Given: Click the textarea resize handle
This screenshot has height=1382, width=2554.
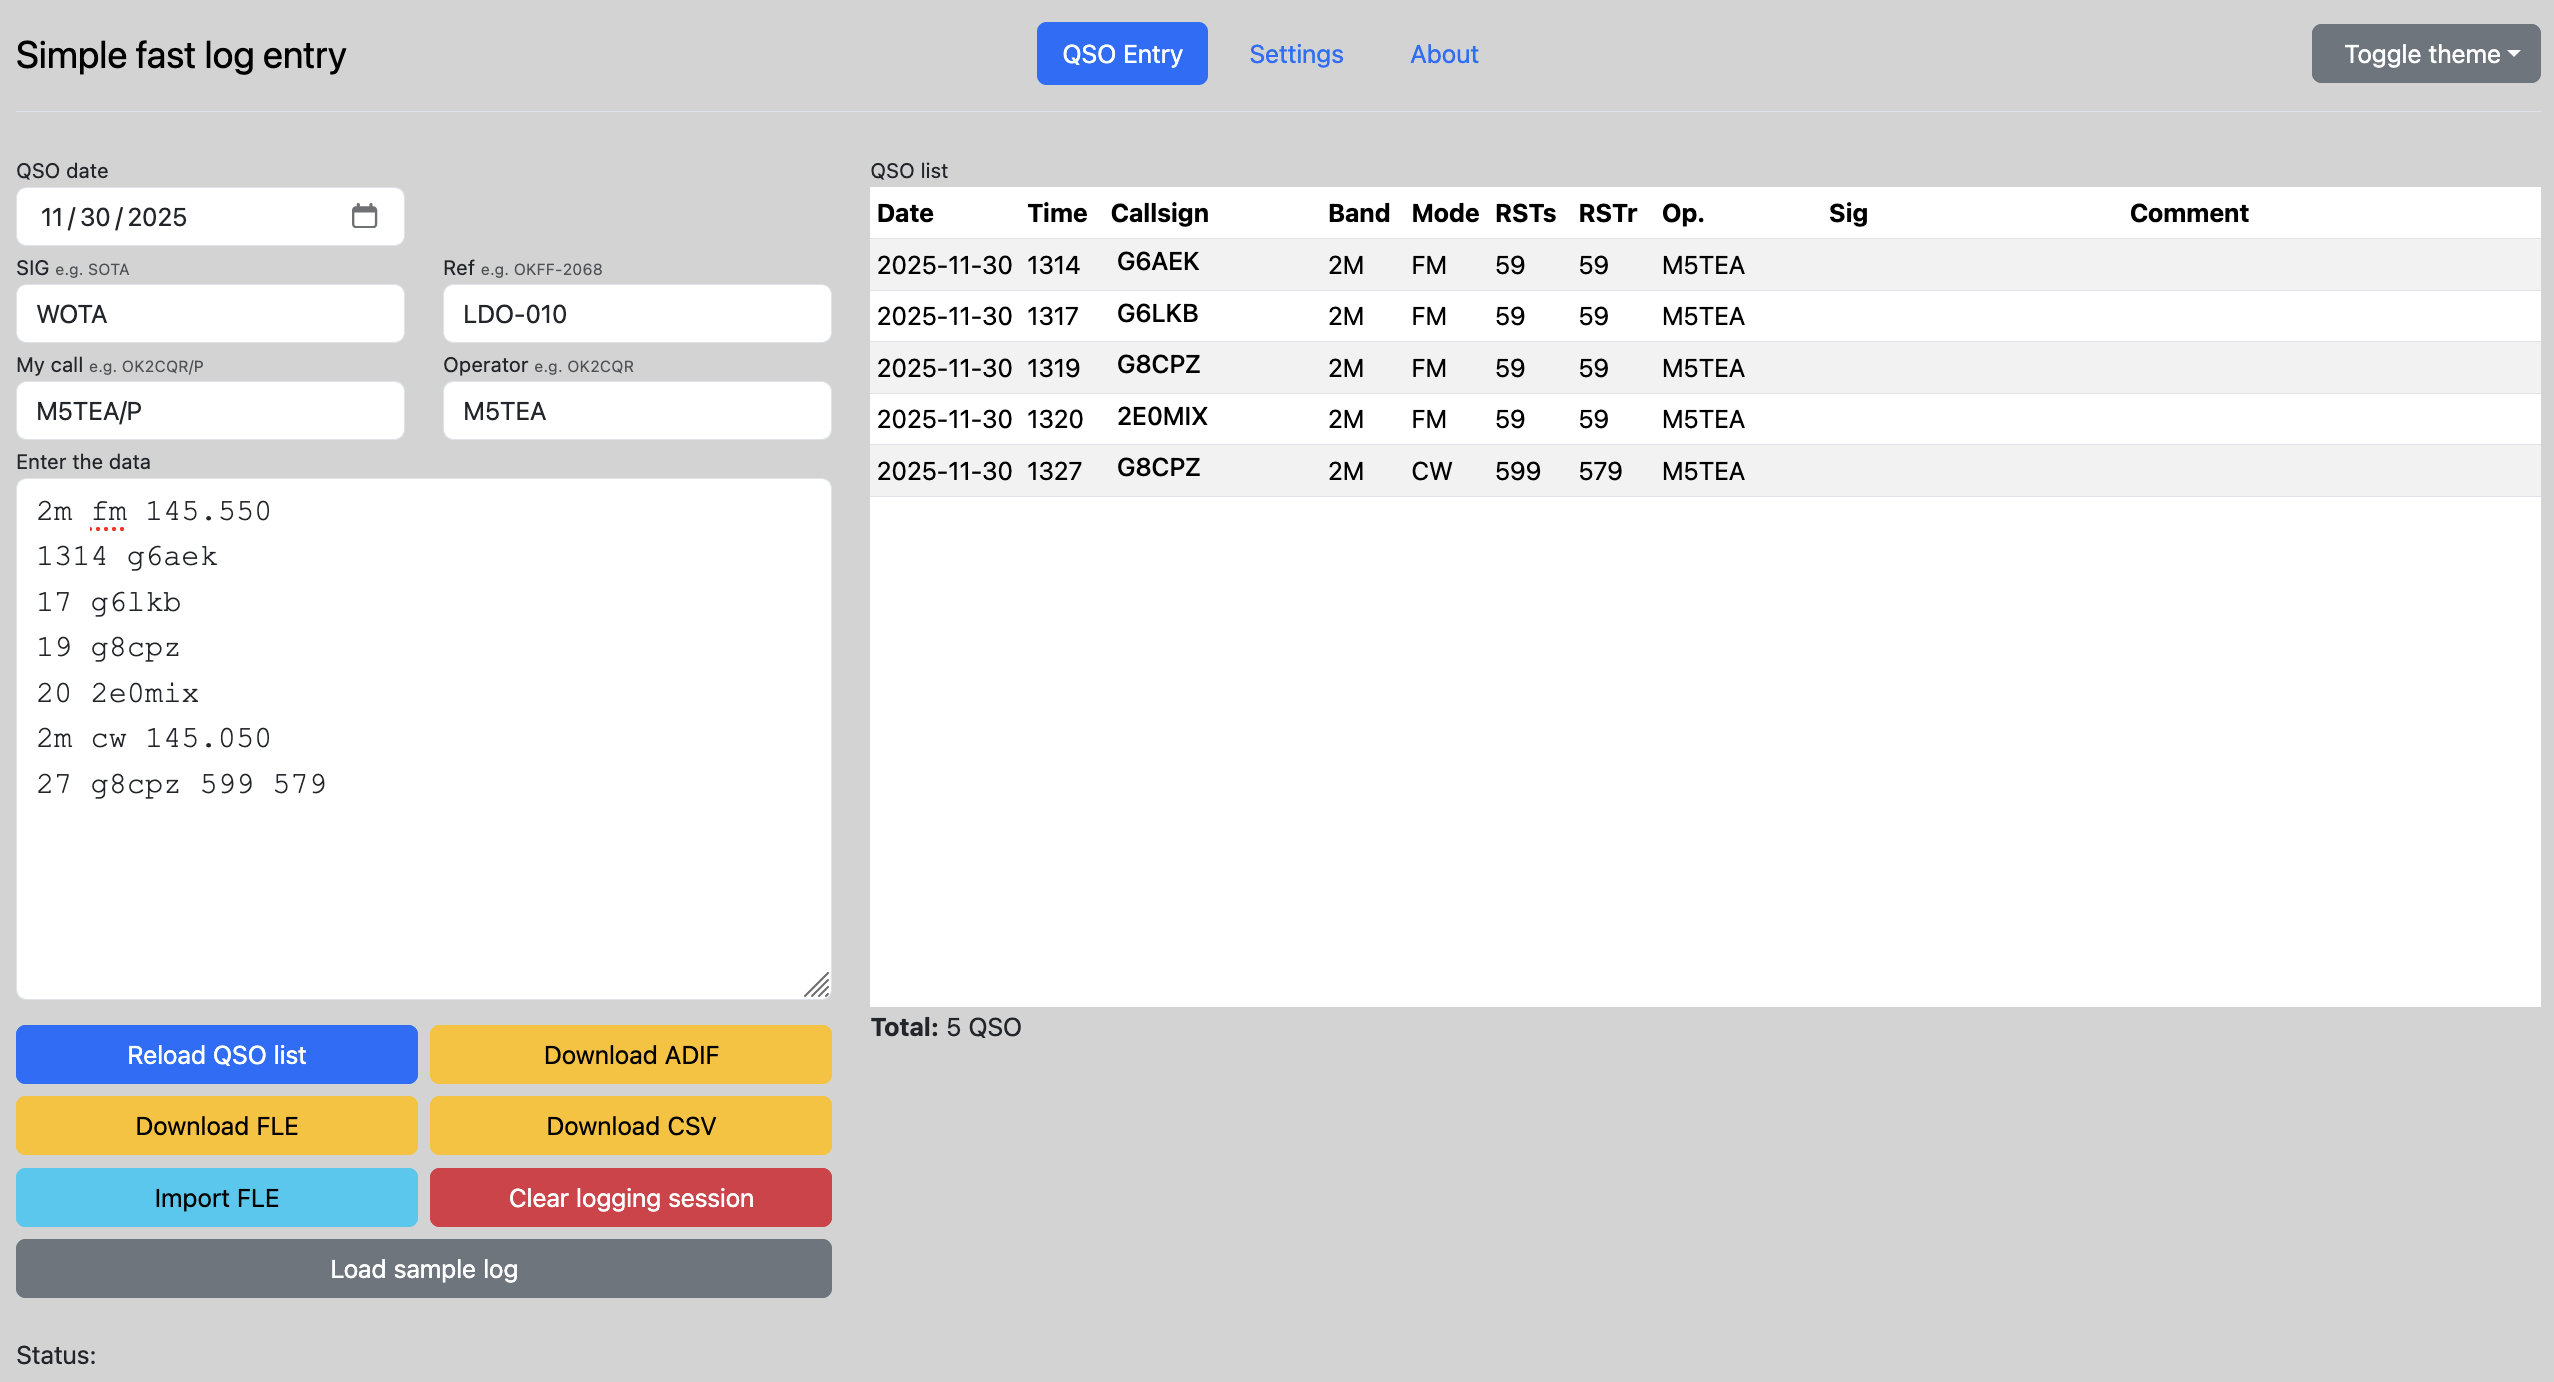Looking at the screenshot, I should pos(817,985).
